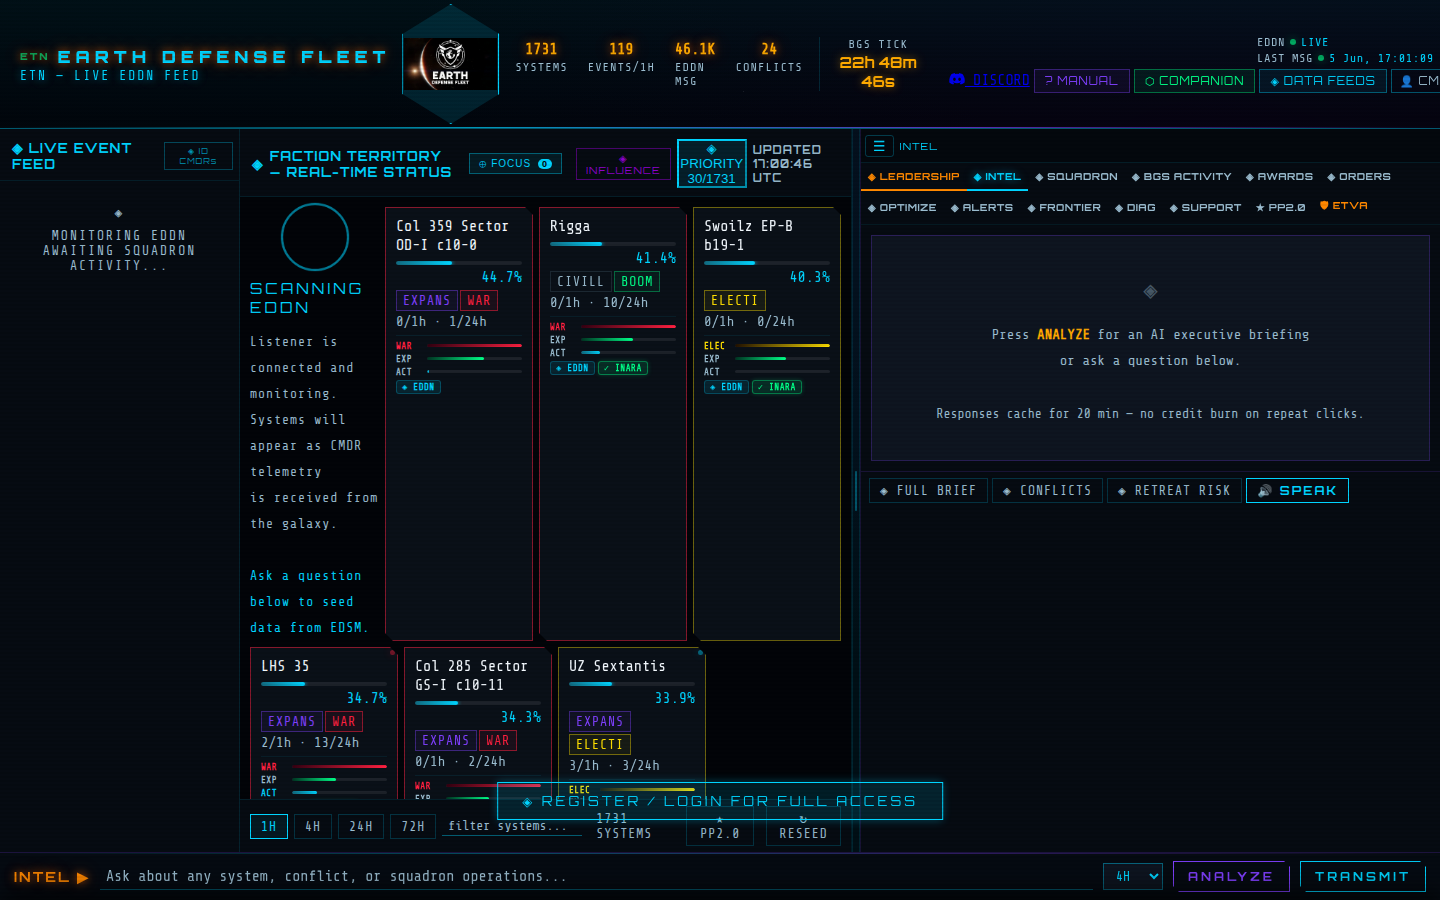Click the speaker icon on Speak button

(x=1265, y=491)
